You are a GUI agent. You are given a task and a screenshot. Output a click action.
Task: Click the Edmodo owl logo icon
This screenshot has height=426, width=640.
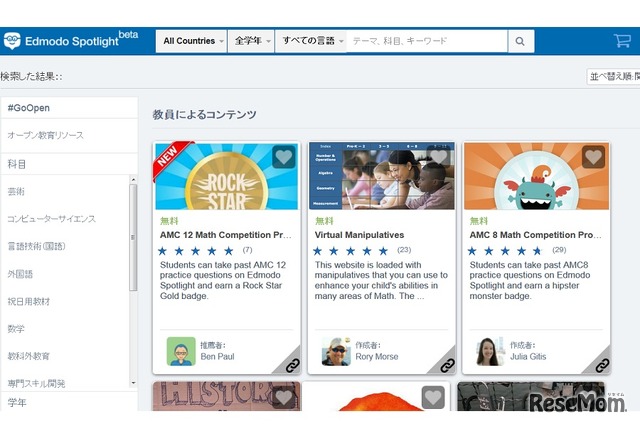tap(12, 41)
